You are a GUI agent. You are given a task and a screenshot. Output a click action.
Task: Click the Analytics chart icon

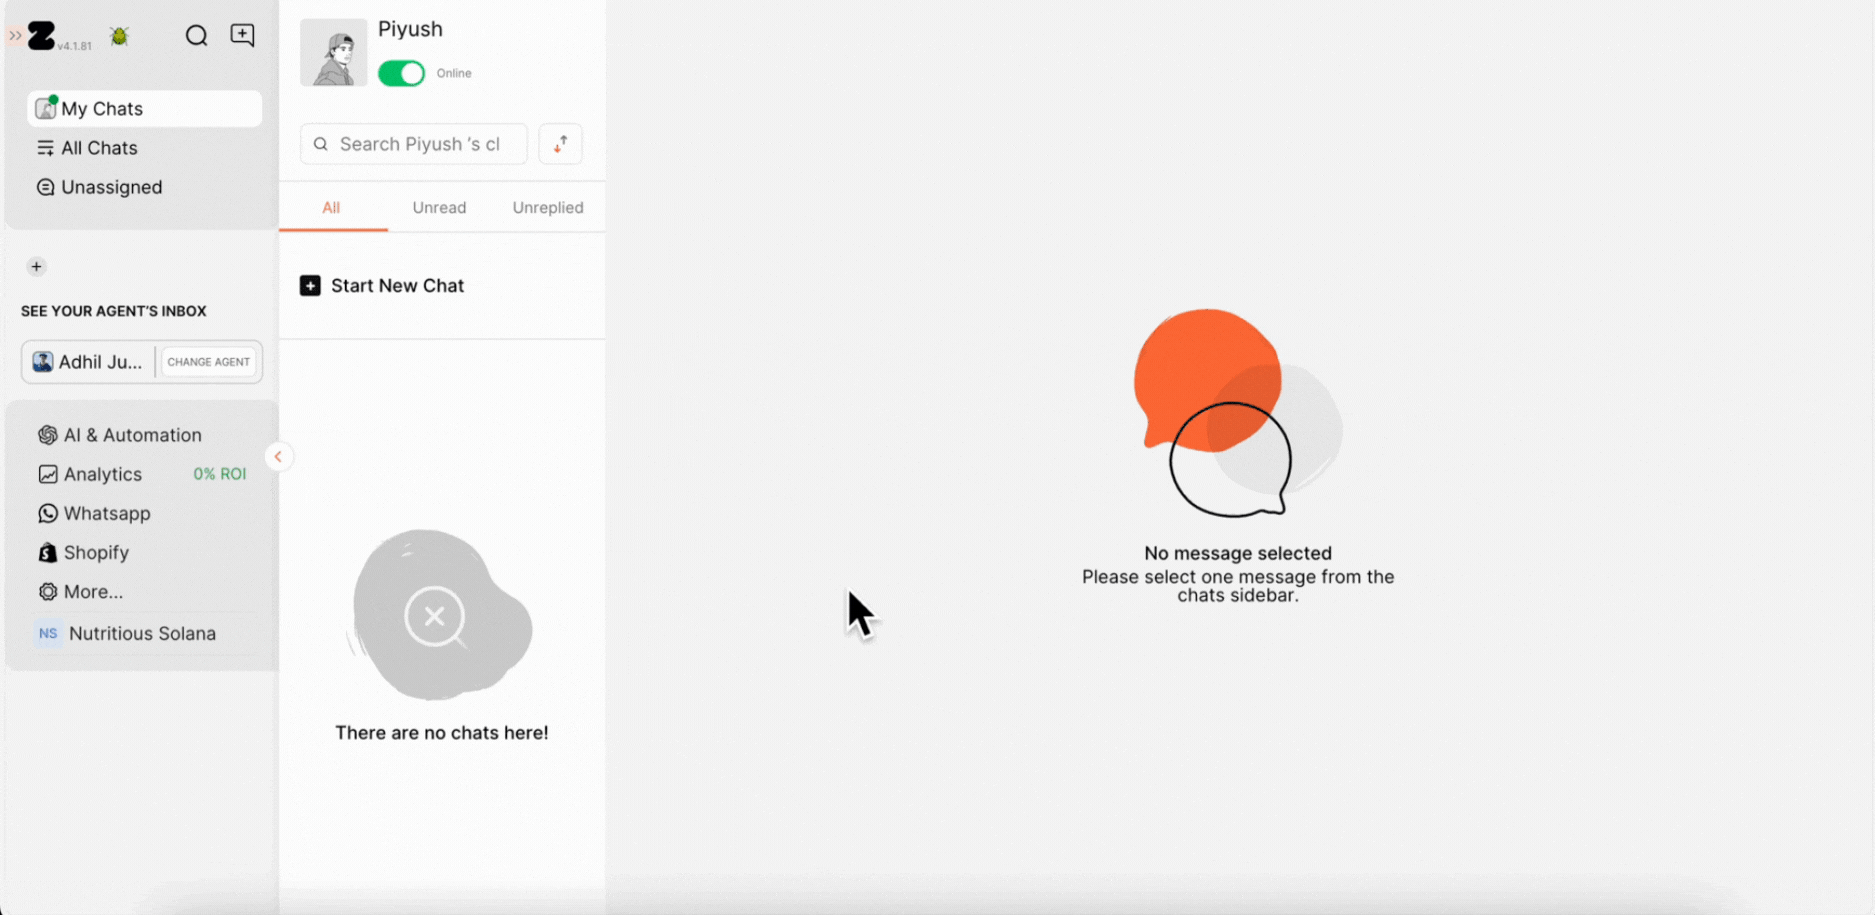(x=47, y=474)
